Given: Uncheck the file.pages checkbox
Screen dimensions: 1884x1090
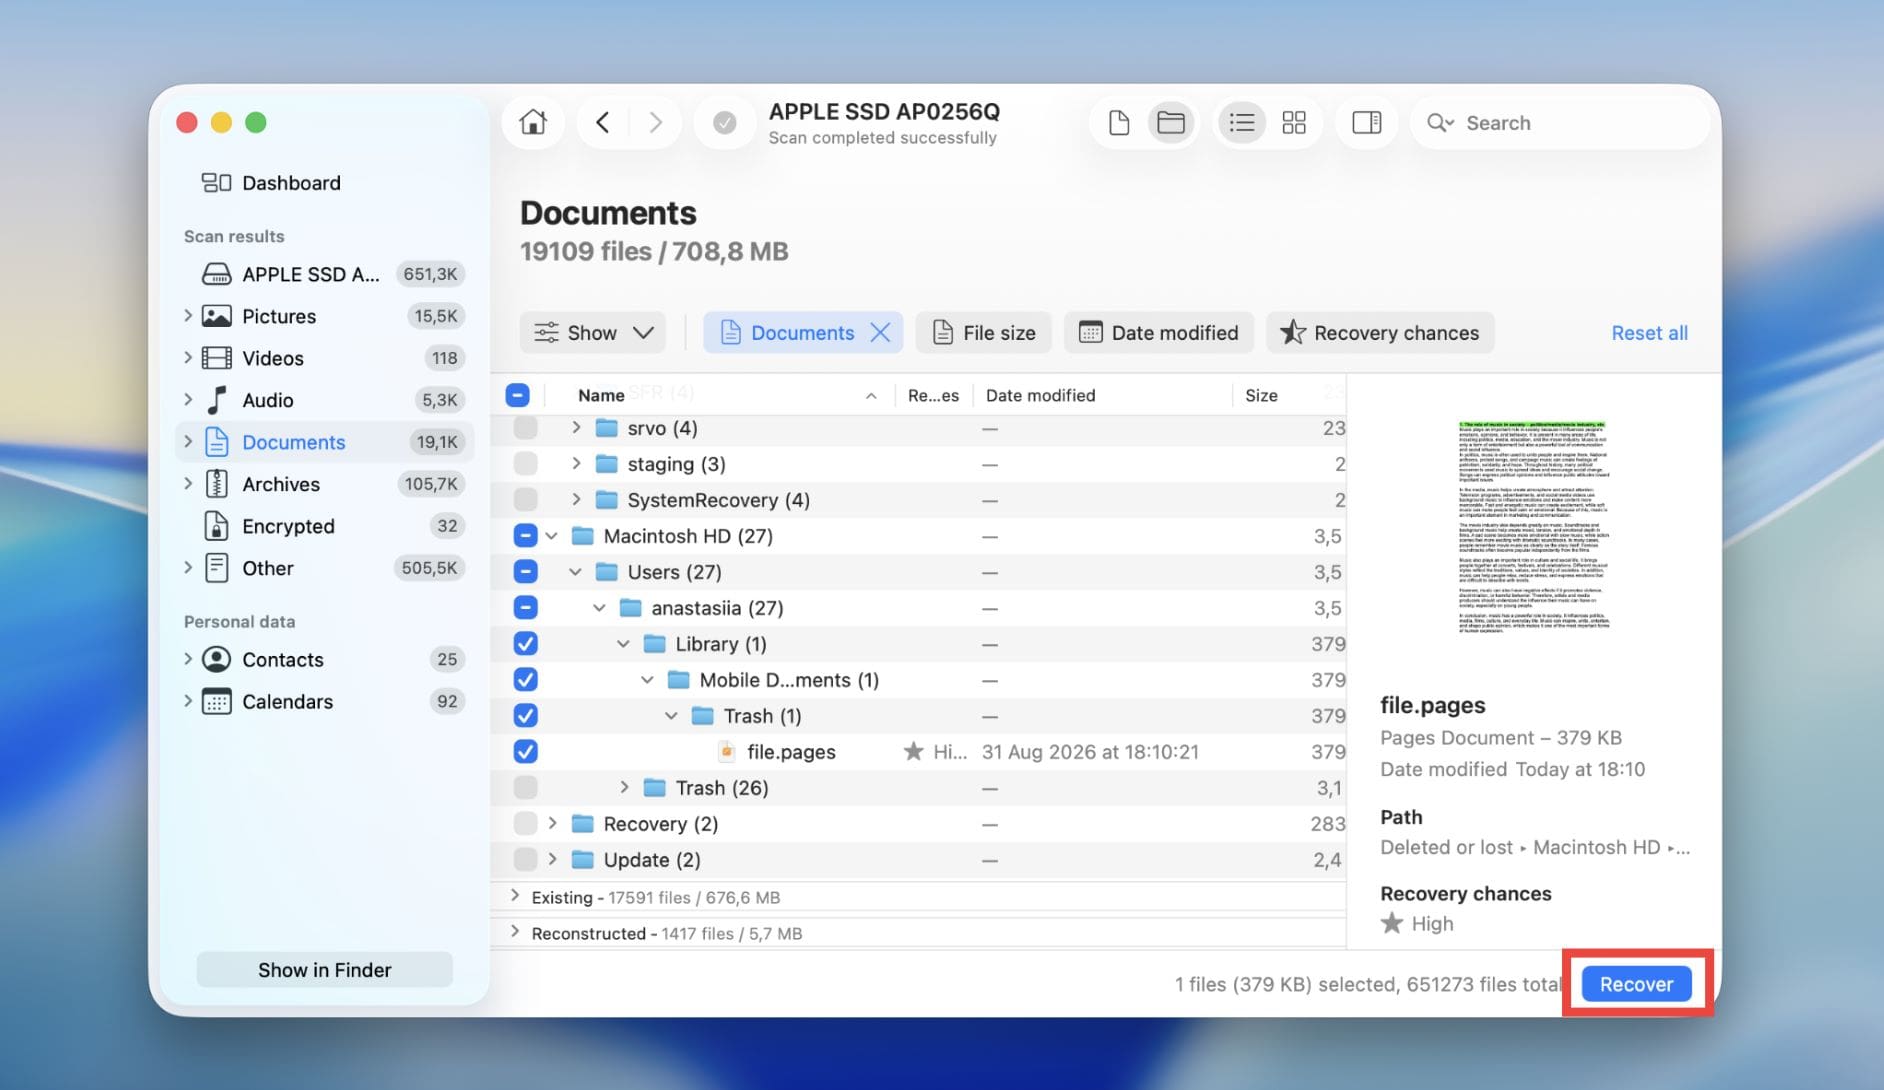Looking at the screenshot, I should tap(525, 751).
